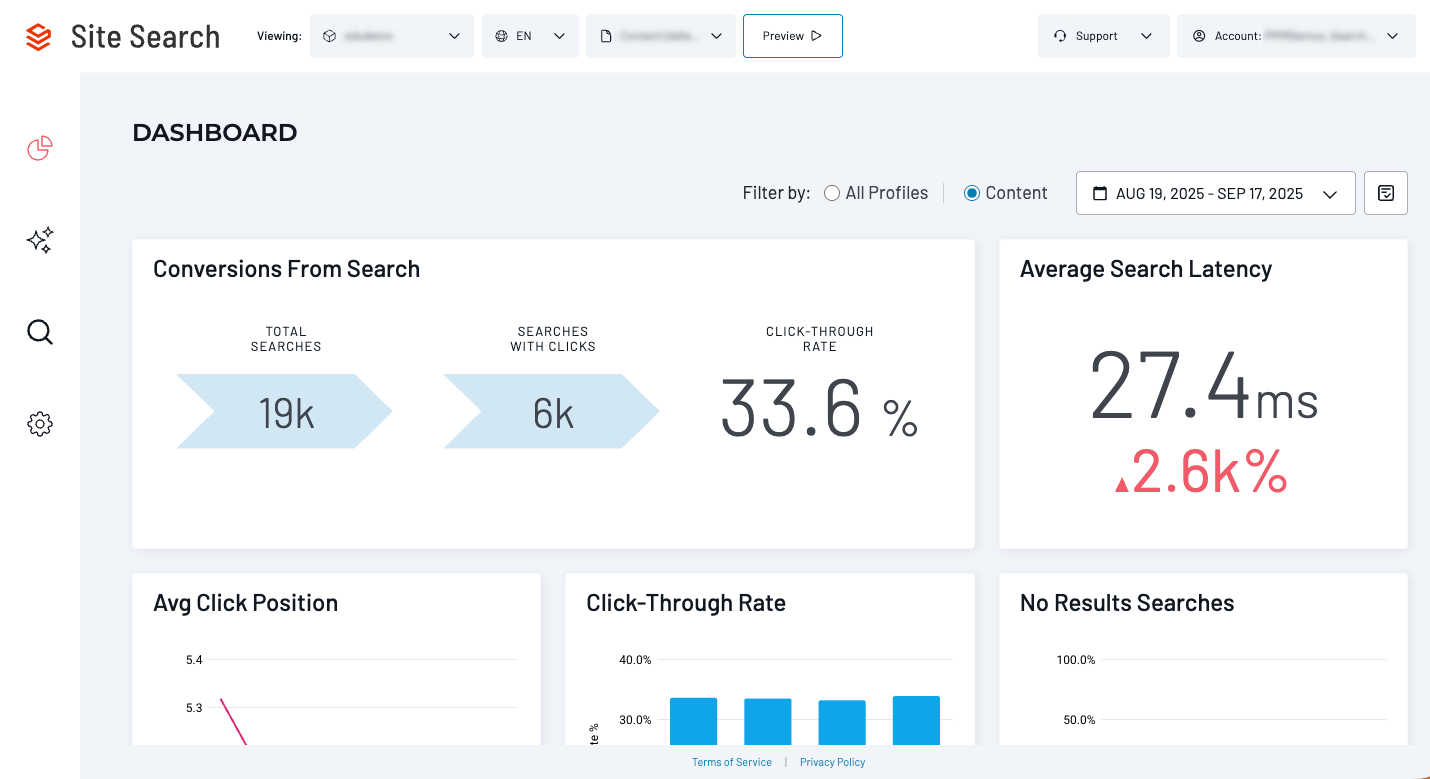Image resolution: width=1430 pixels, height=779 pixels.
Task: Click the CLICK-THROUGH RATE label
Action: 820,339
